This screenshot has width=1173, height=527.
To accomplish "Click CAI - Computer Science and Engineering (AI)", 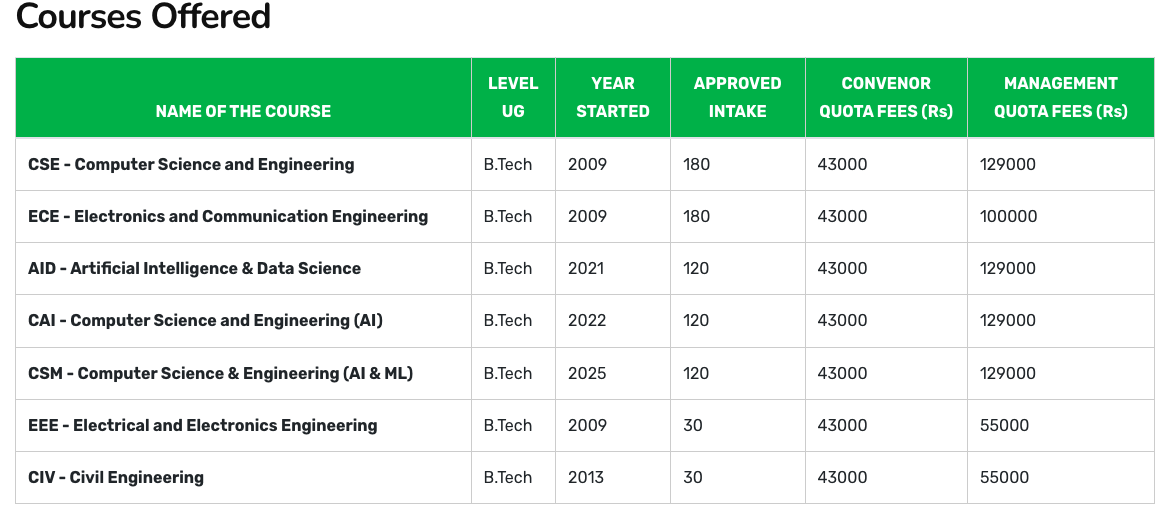I will tap(205, 320).
